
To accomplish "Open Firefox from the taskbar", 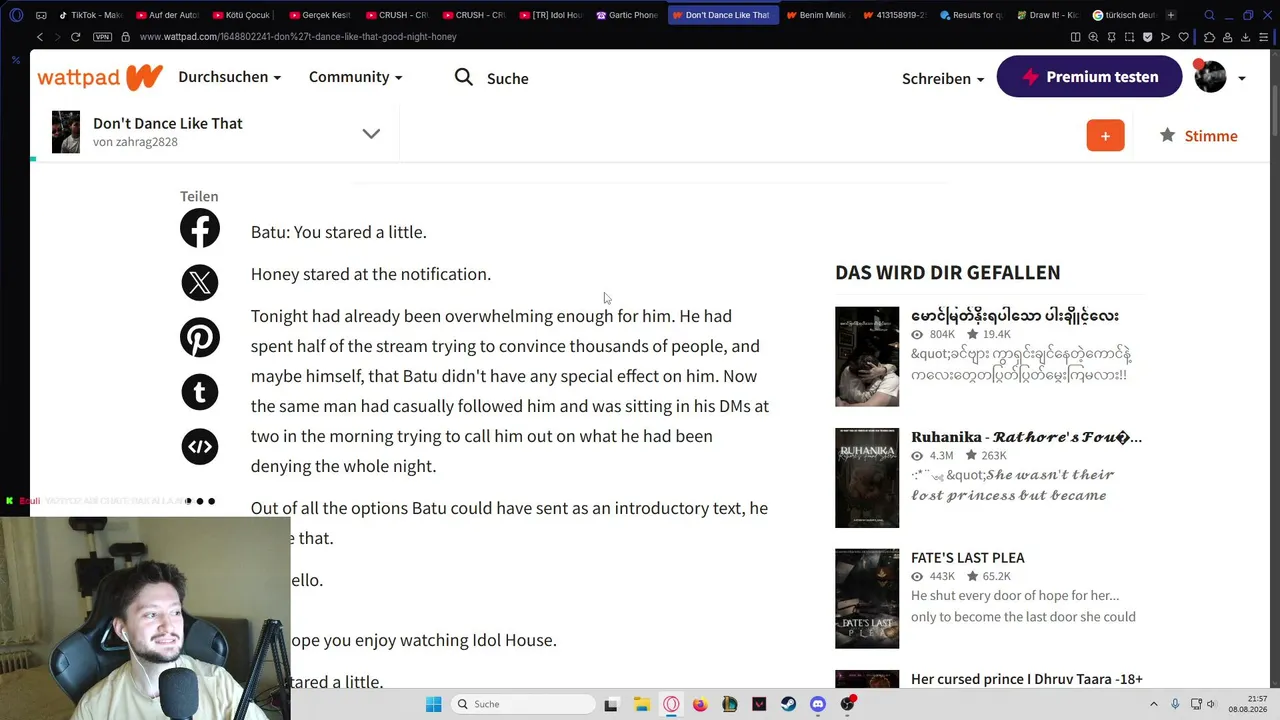I will (700, 704).
